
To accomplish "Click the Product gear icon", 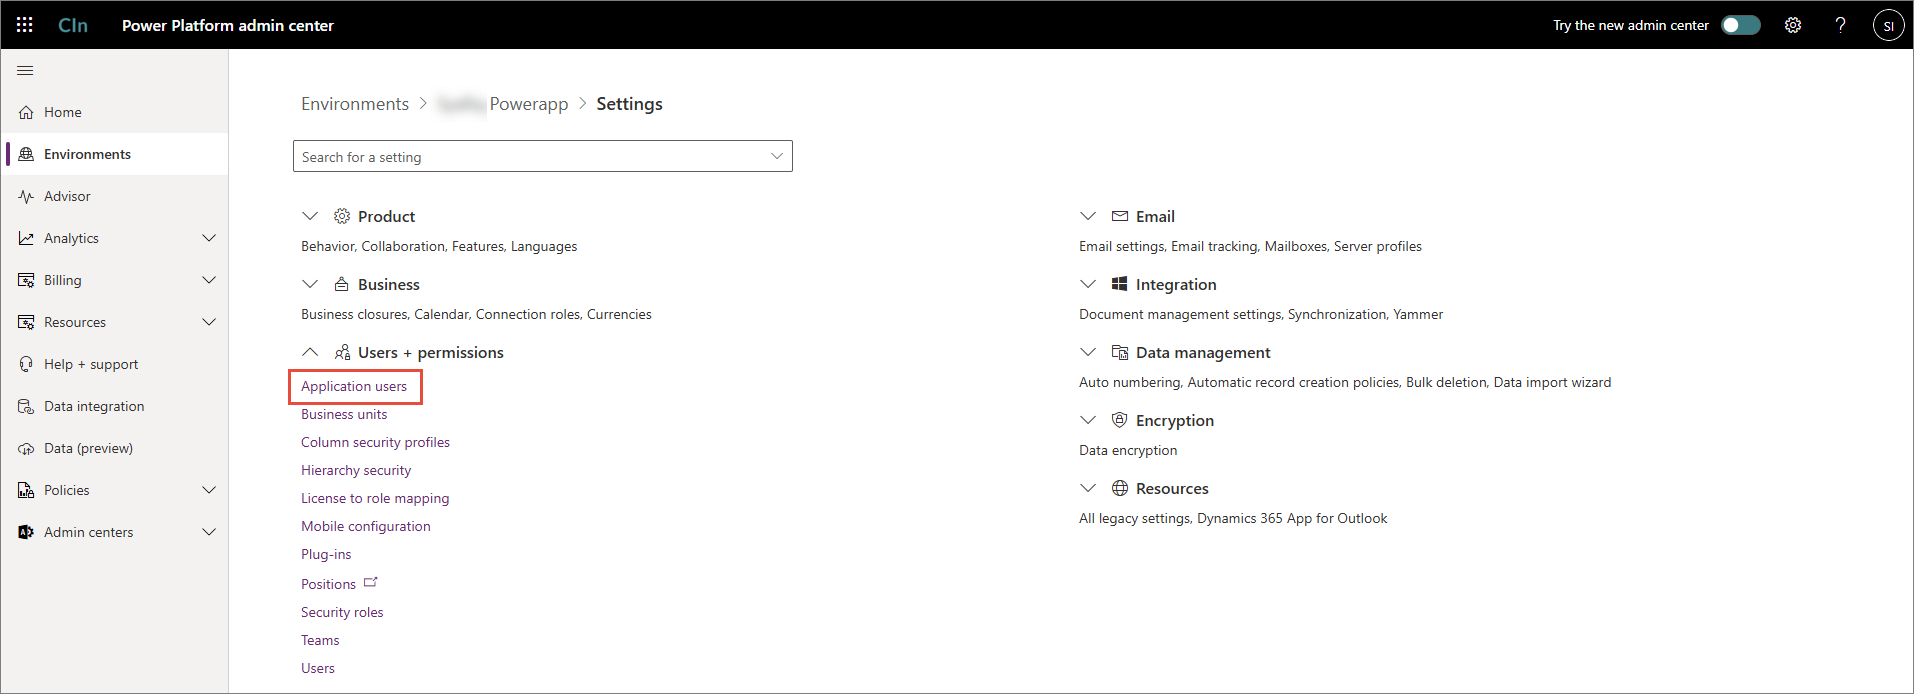I will (x=342, y=216).
